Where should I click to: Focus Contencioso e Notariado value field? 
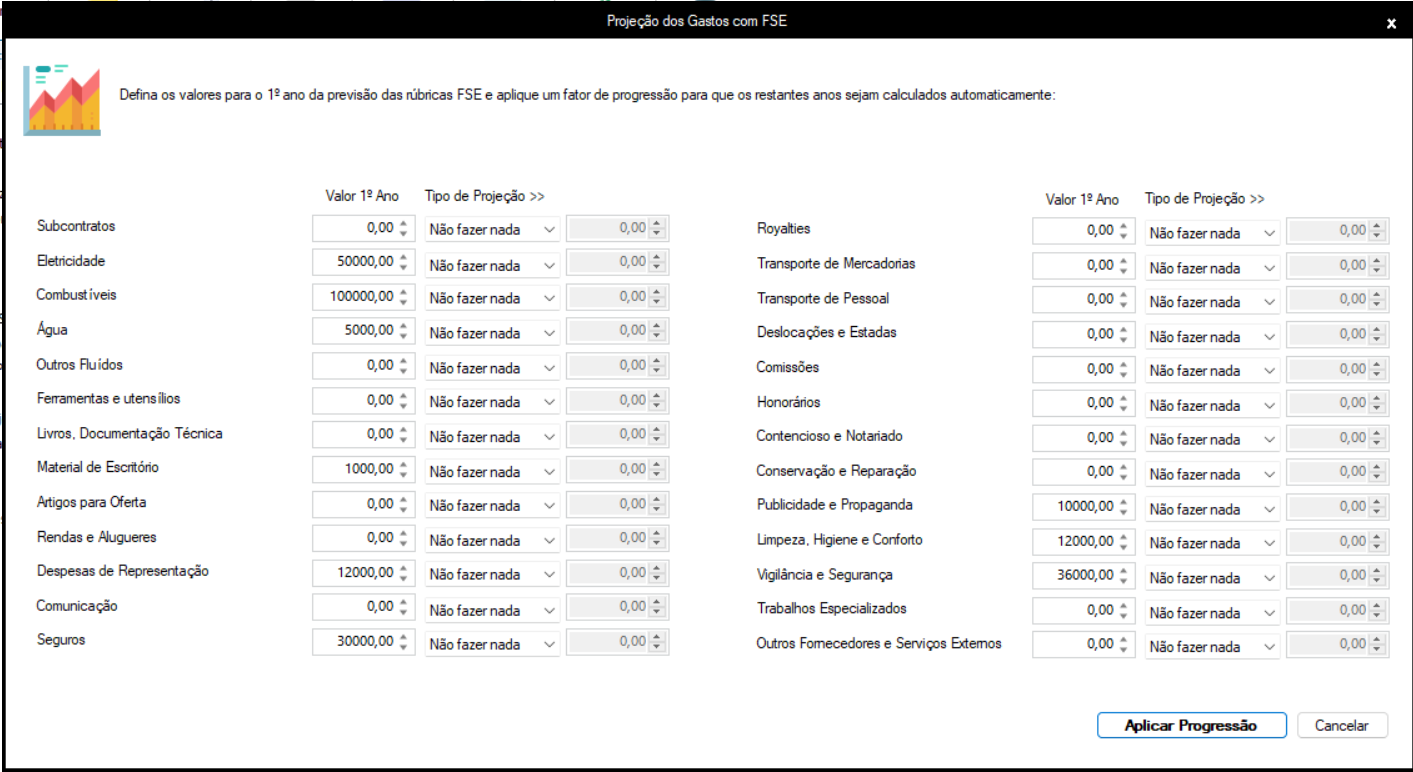pos(1083,438)
